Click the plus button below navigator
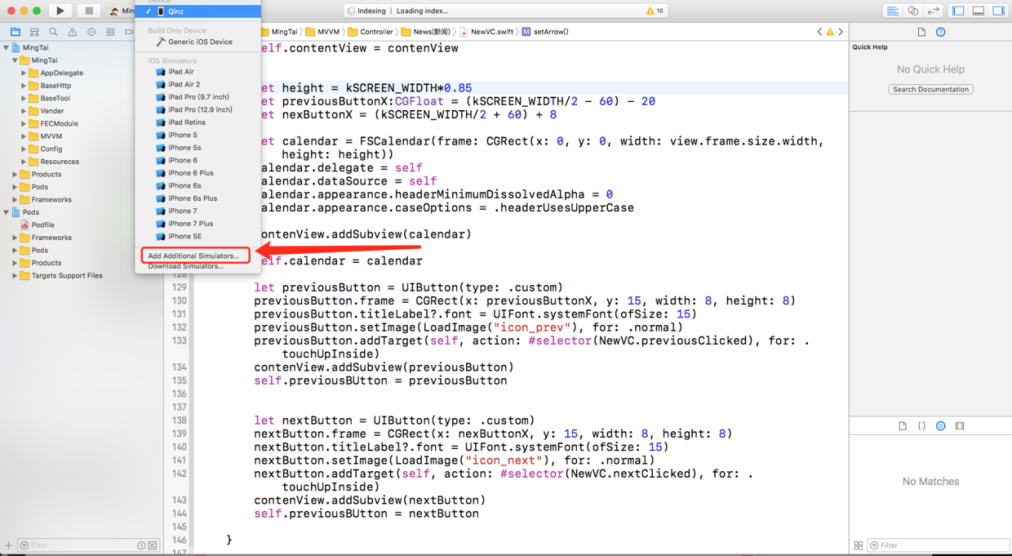Image resolution: width=1012 pixels, height=556 pixels. point(8,546)
